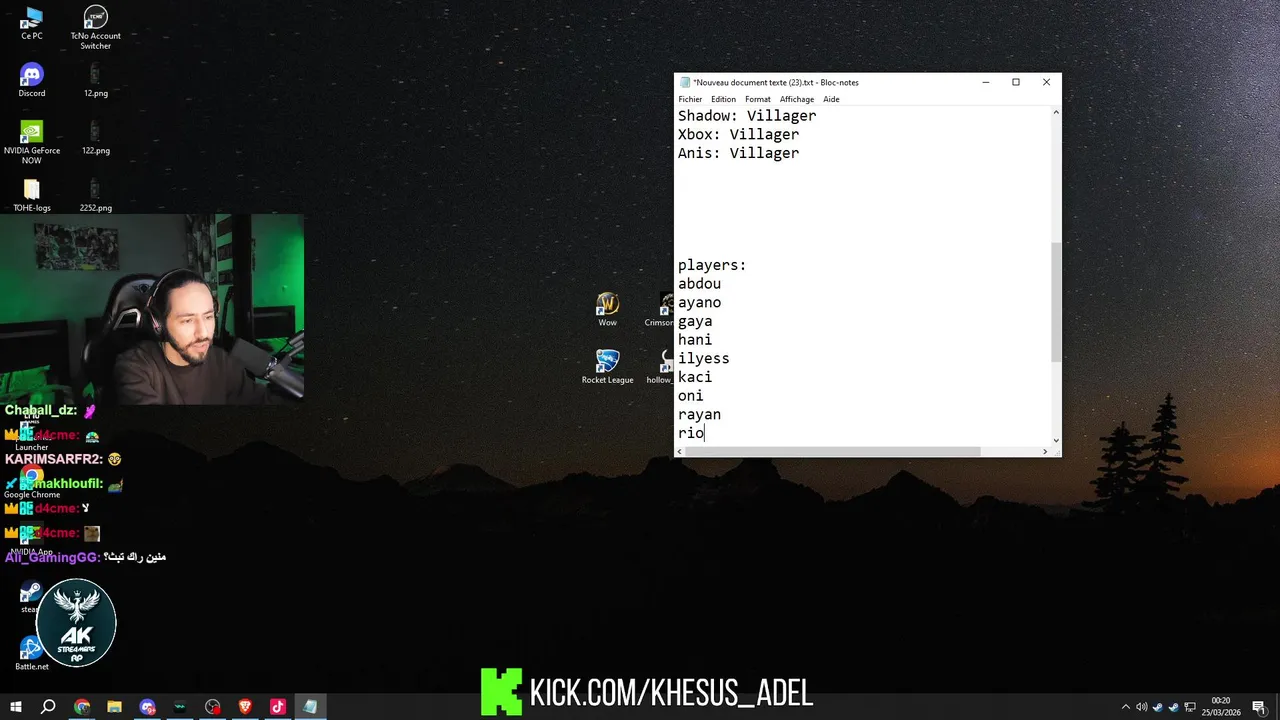Open Brave browser from the taskbar
The width and height of the screenshot is (1280, 720).
[245, 706]
